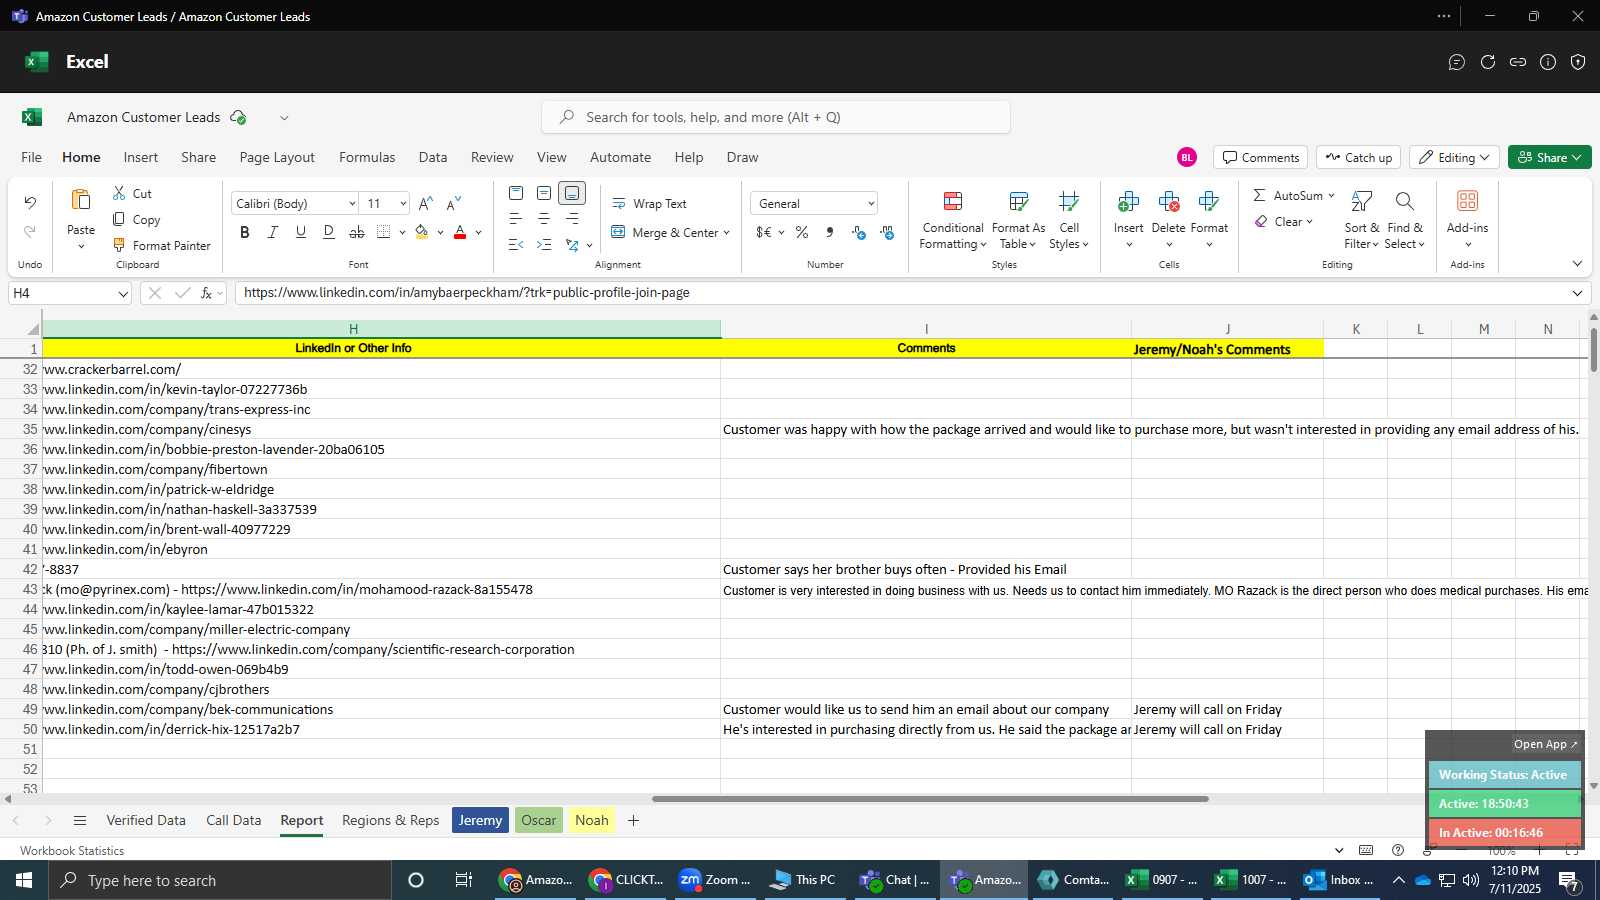The height and width of the screenshot is (900, 1600).
Task: Click the Catch up button
Action: tap(1358, 158)
